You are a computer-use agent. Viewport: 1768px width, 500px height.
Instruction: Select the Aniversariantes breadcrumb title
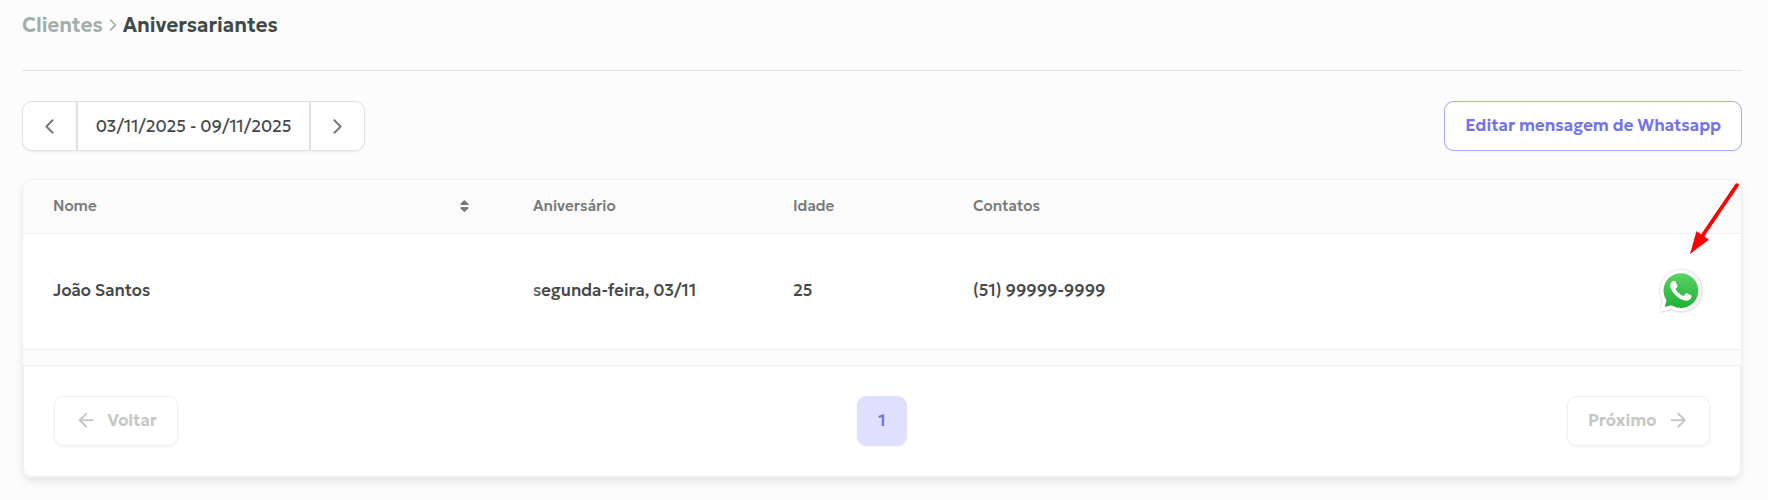coord(200,25)
